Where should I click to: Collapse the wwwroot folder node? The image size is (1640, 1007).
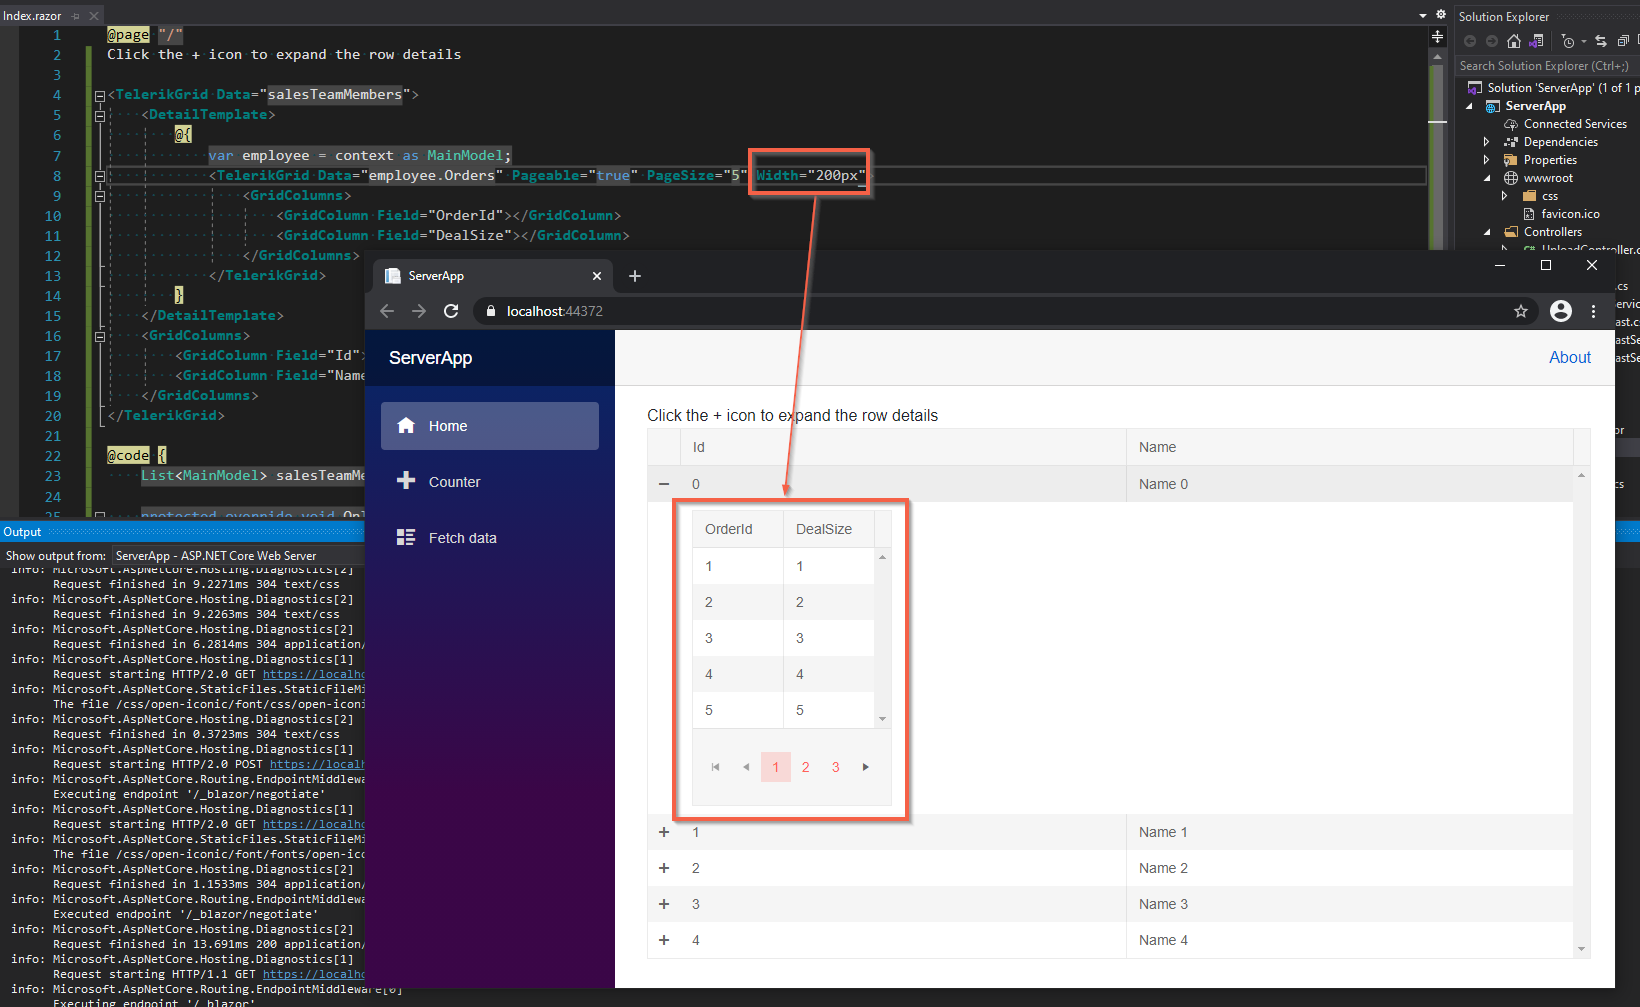[x=1487, y=178]
